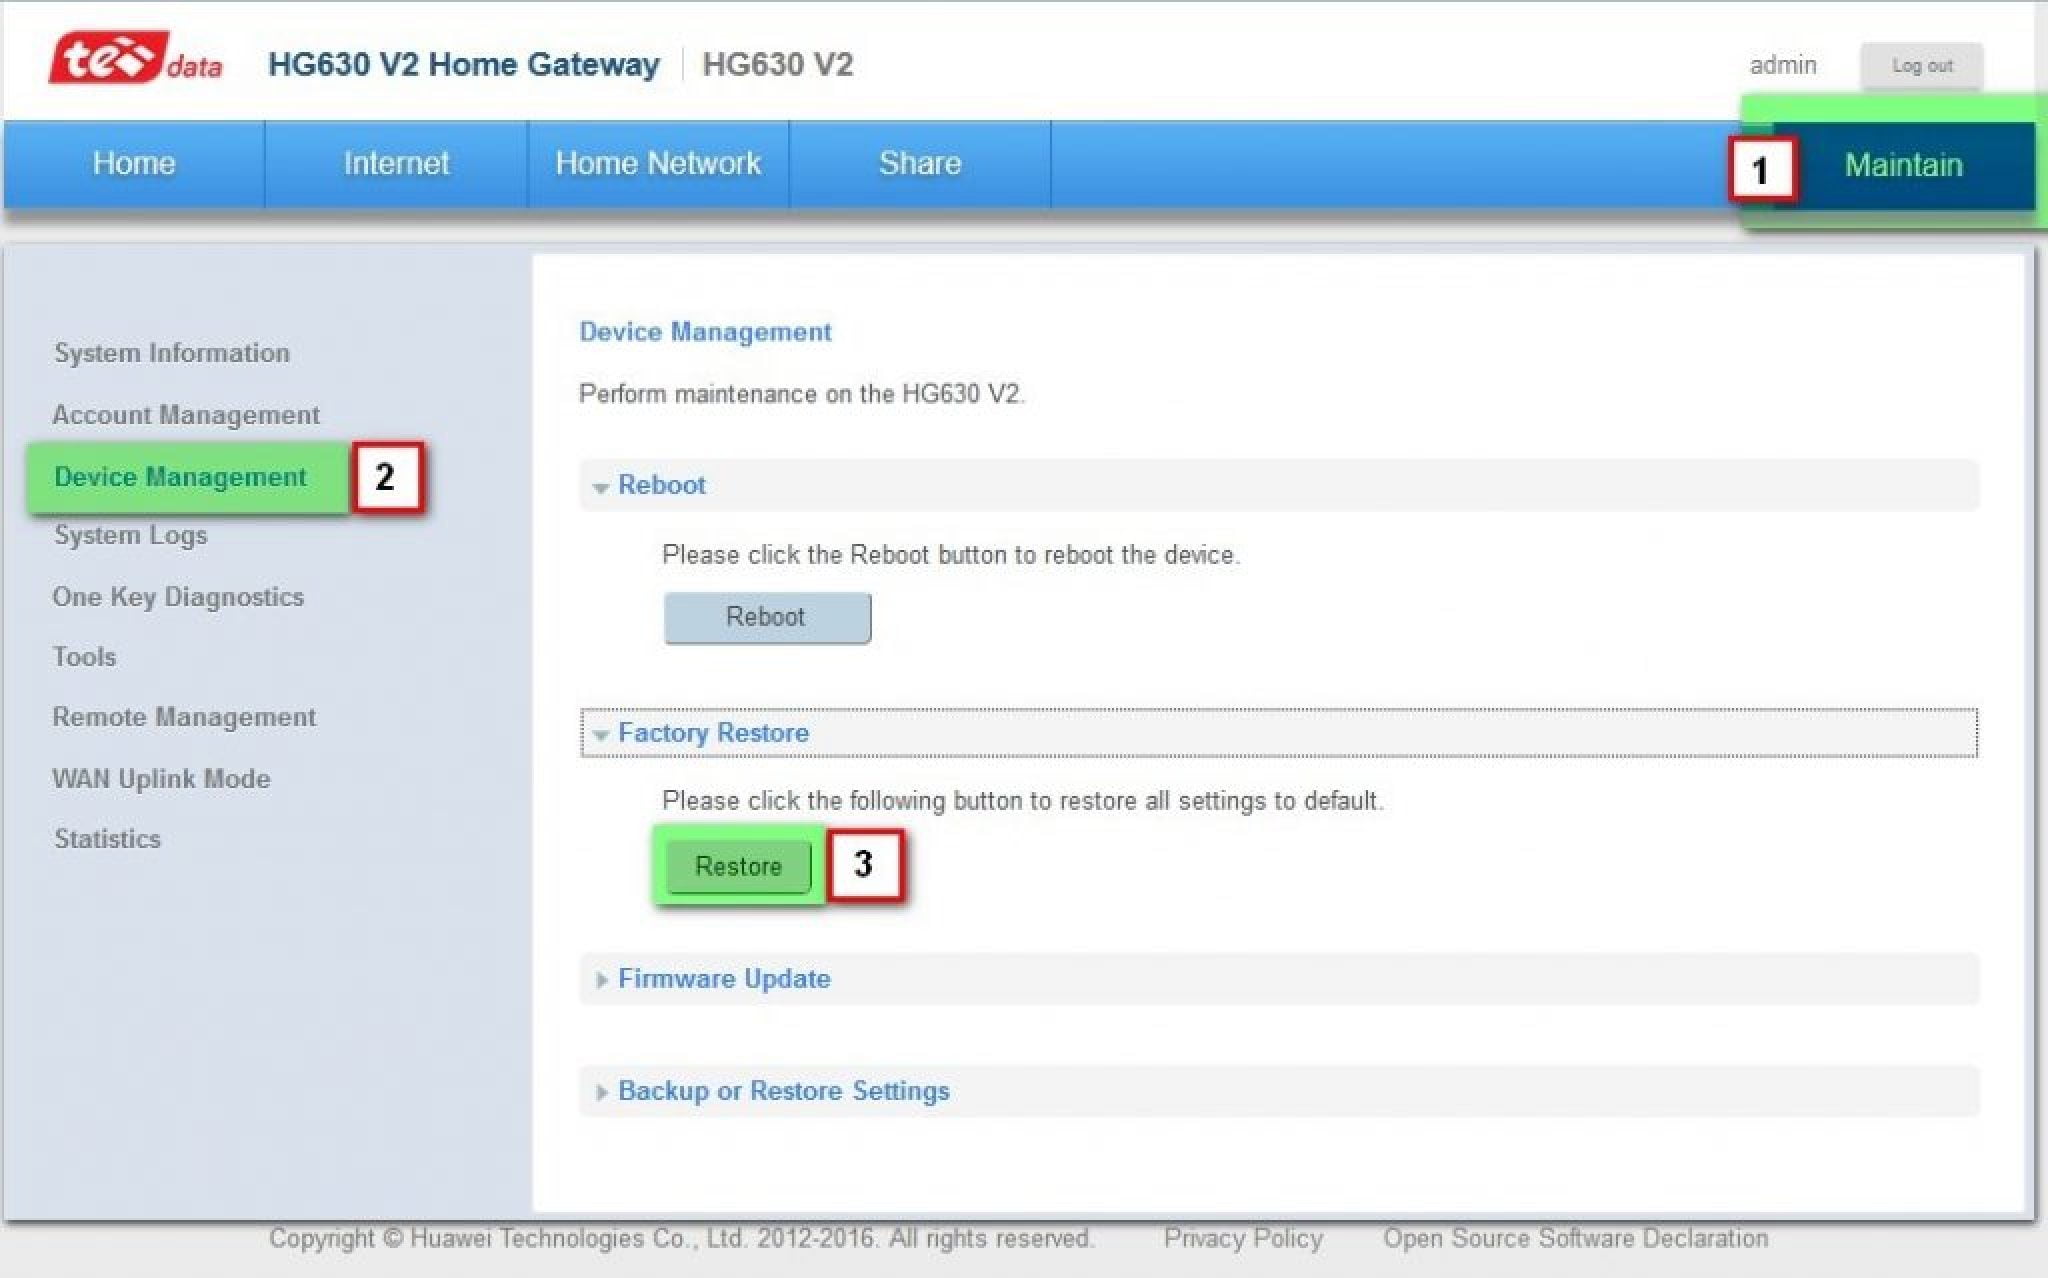
Task: Select WAN Uplink Mode
Action: pos(161,778)
